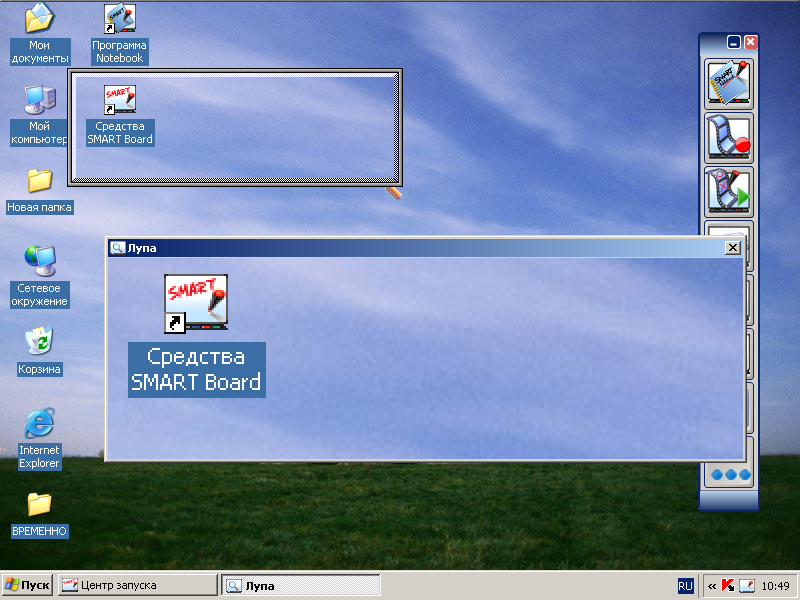The height and width of the screenshot is (600, 800).
Task: Click the three-dot more button in launch center
Action: 730,475
